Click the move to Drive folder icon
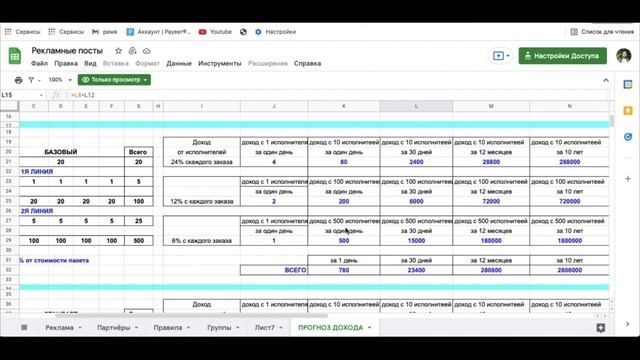Viewport: 640px width, 360px height. pos(132,51)
